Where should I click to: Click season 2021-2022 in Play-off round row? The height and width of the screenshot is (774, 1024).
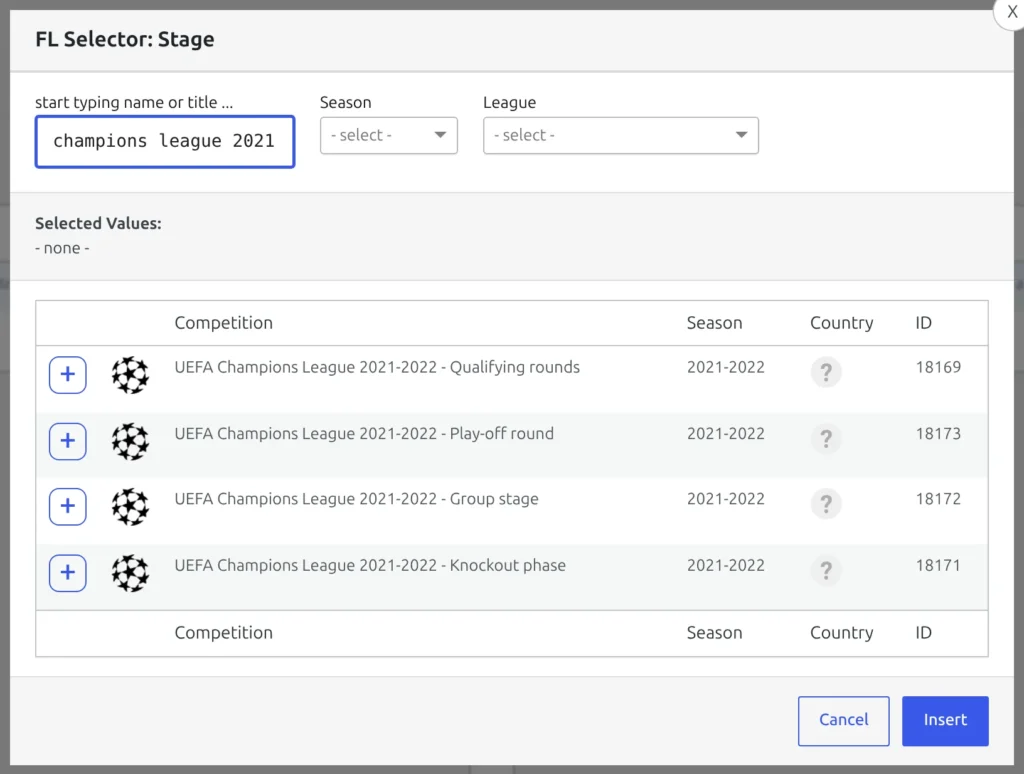(x=726, y=434)
